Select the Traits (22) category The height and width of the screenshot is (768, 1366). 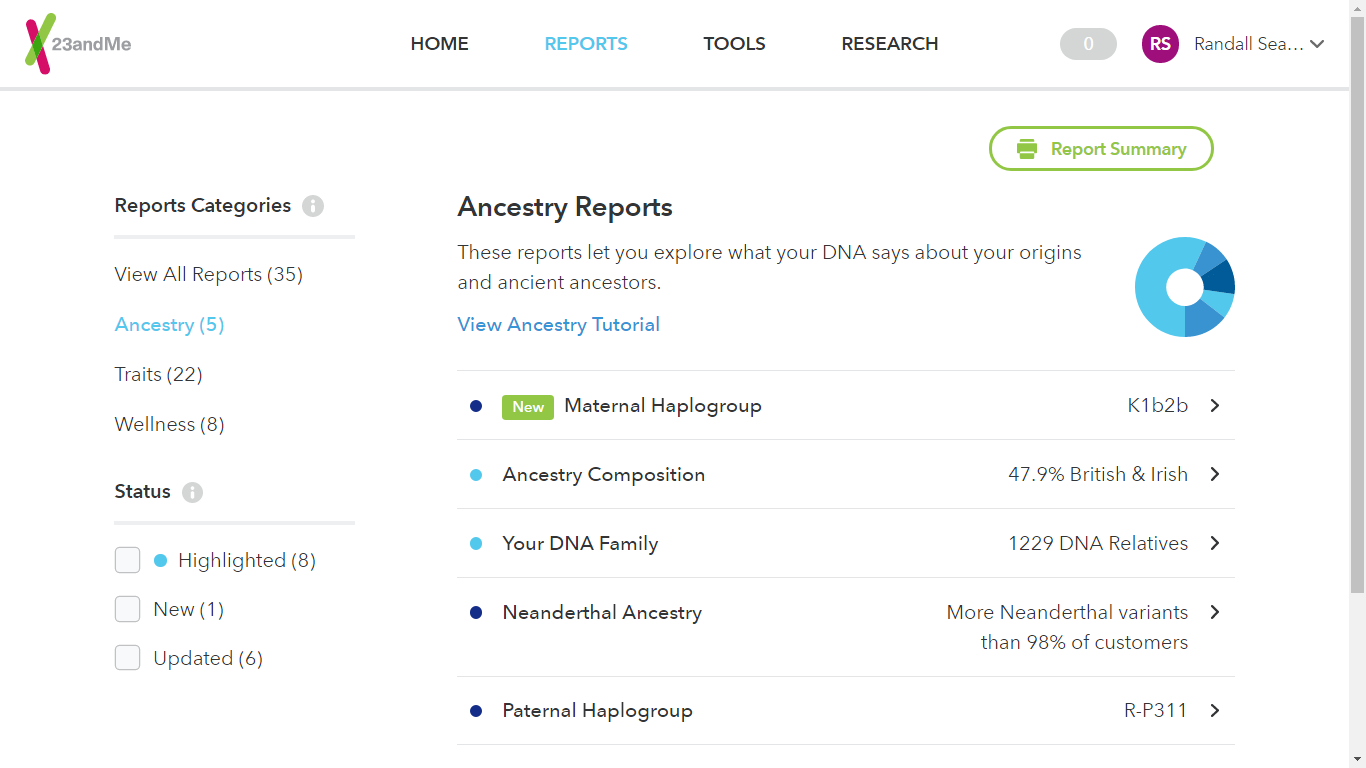(x=159, y=374)
